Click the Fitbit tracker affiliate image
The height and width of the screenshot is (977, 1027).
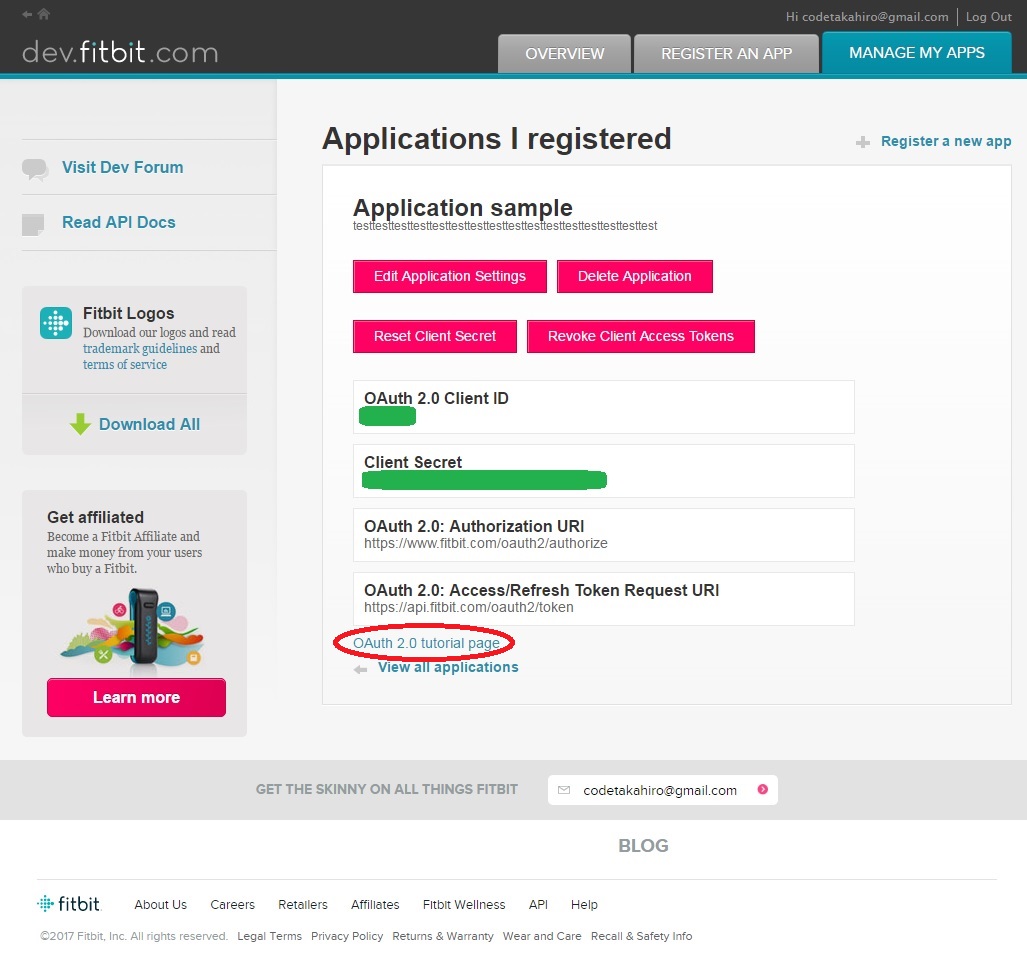[x=133, y=629]
